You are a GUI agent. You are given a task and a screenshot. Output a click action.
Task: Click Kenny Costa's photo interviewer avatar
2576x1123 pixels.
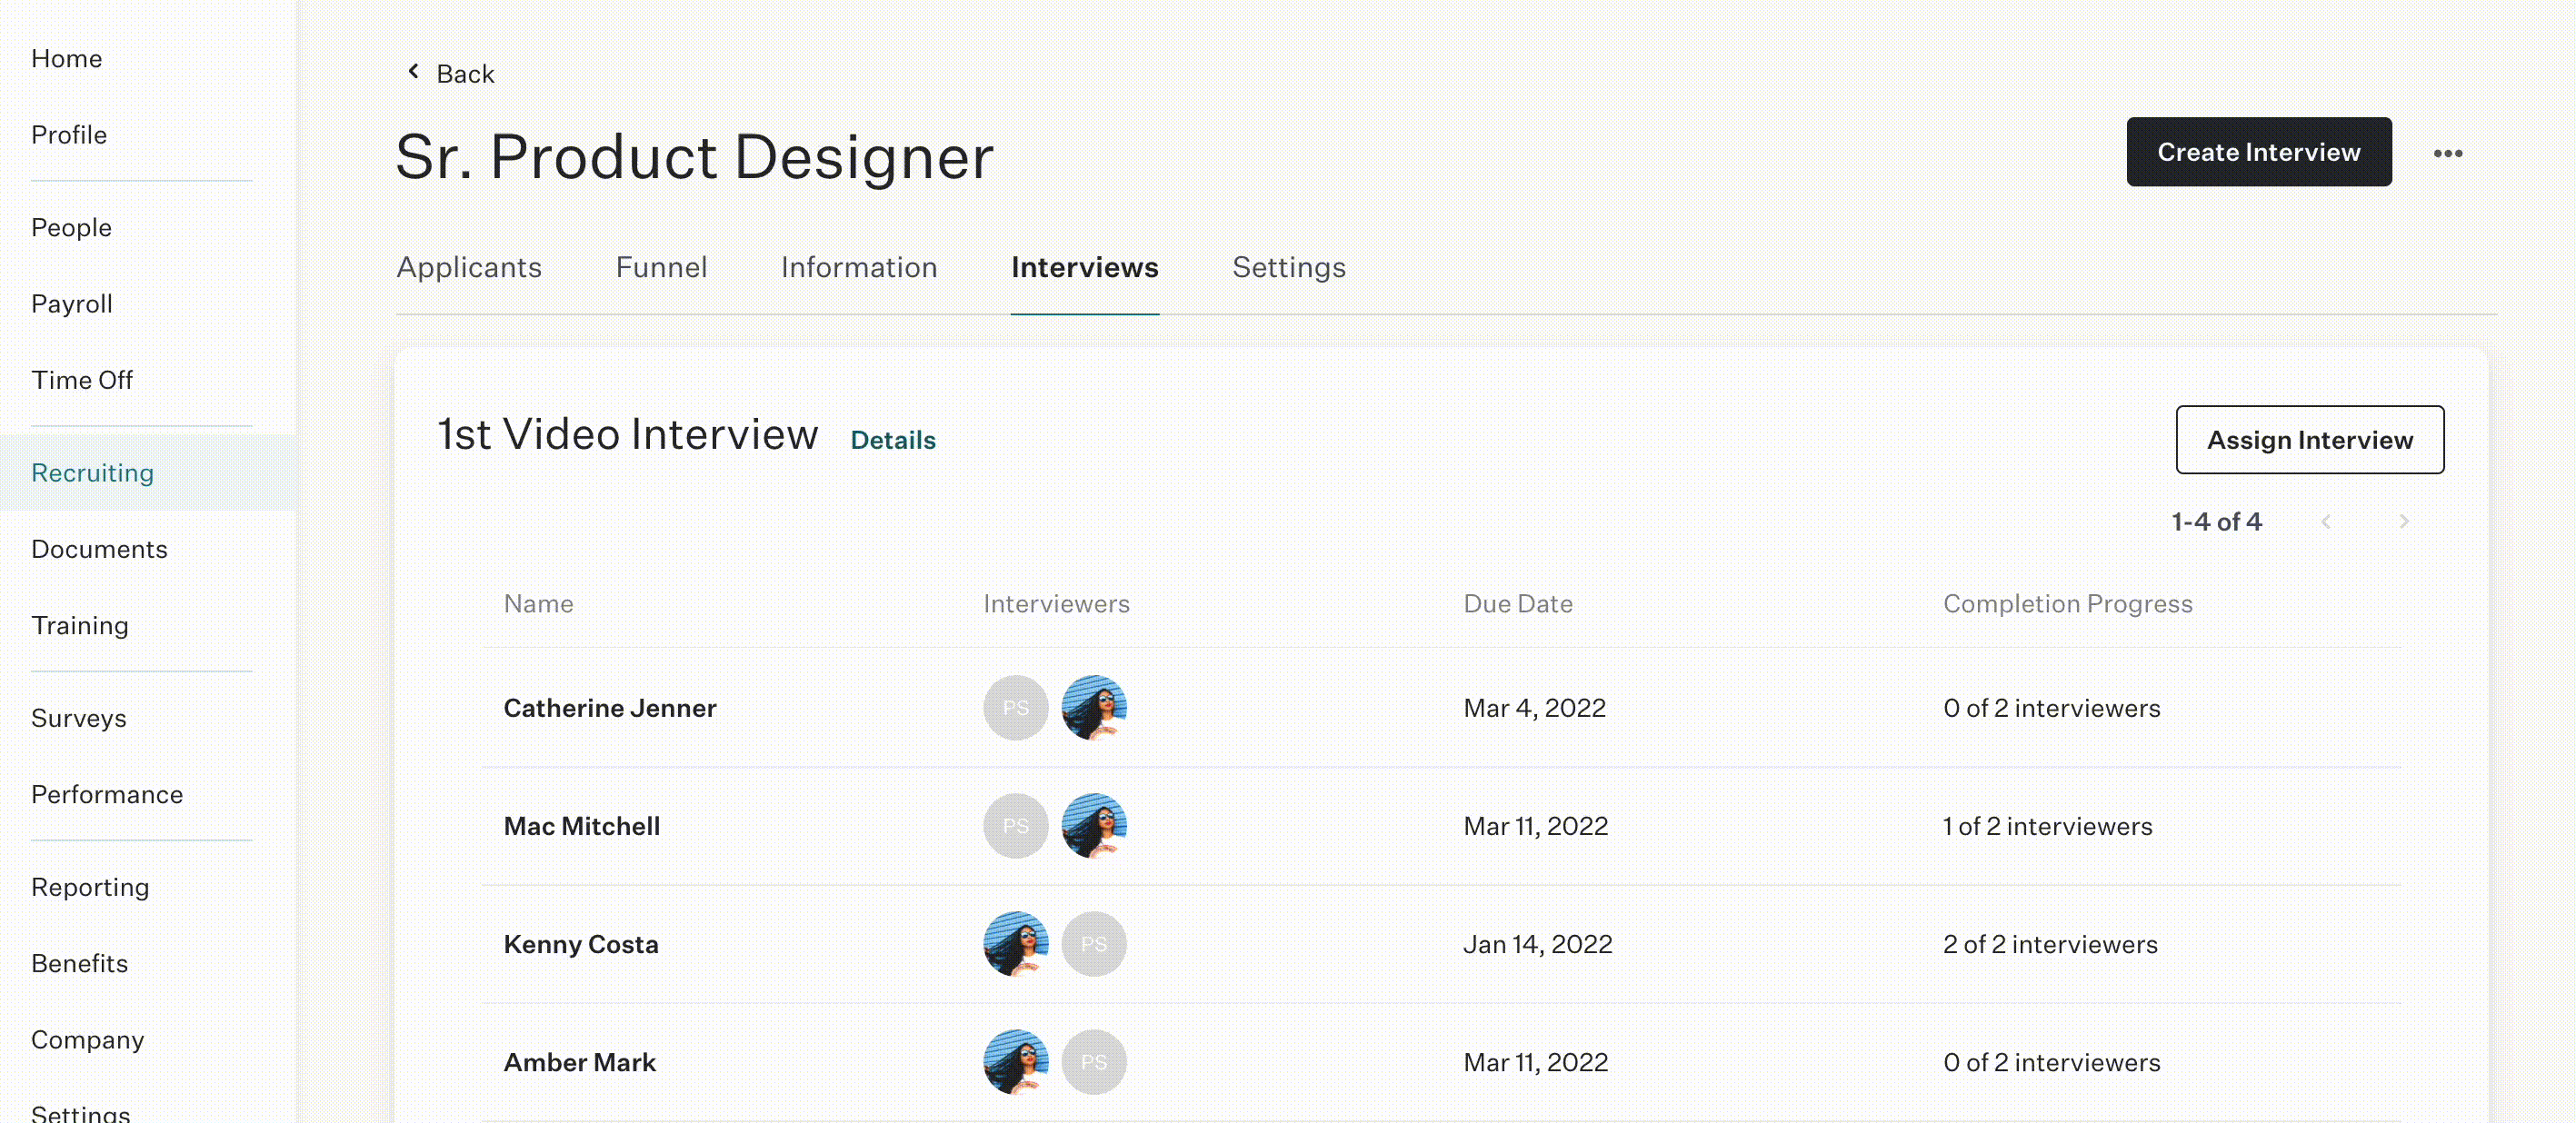pos(1015,944)
